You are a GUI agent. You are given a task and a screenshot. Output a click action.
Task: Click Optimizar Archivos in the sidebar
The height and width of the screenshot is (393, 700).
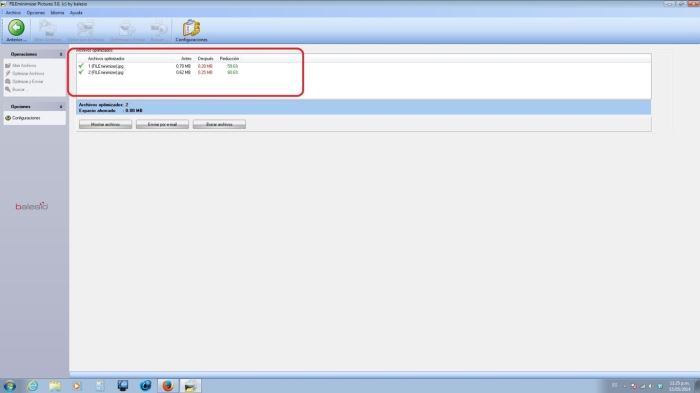point(28,74)
